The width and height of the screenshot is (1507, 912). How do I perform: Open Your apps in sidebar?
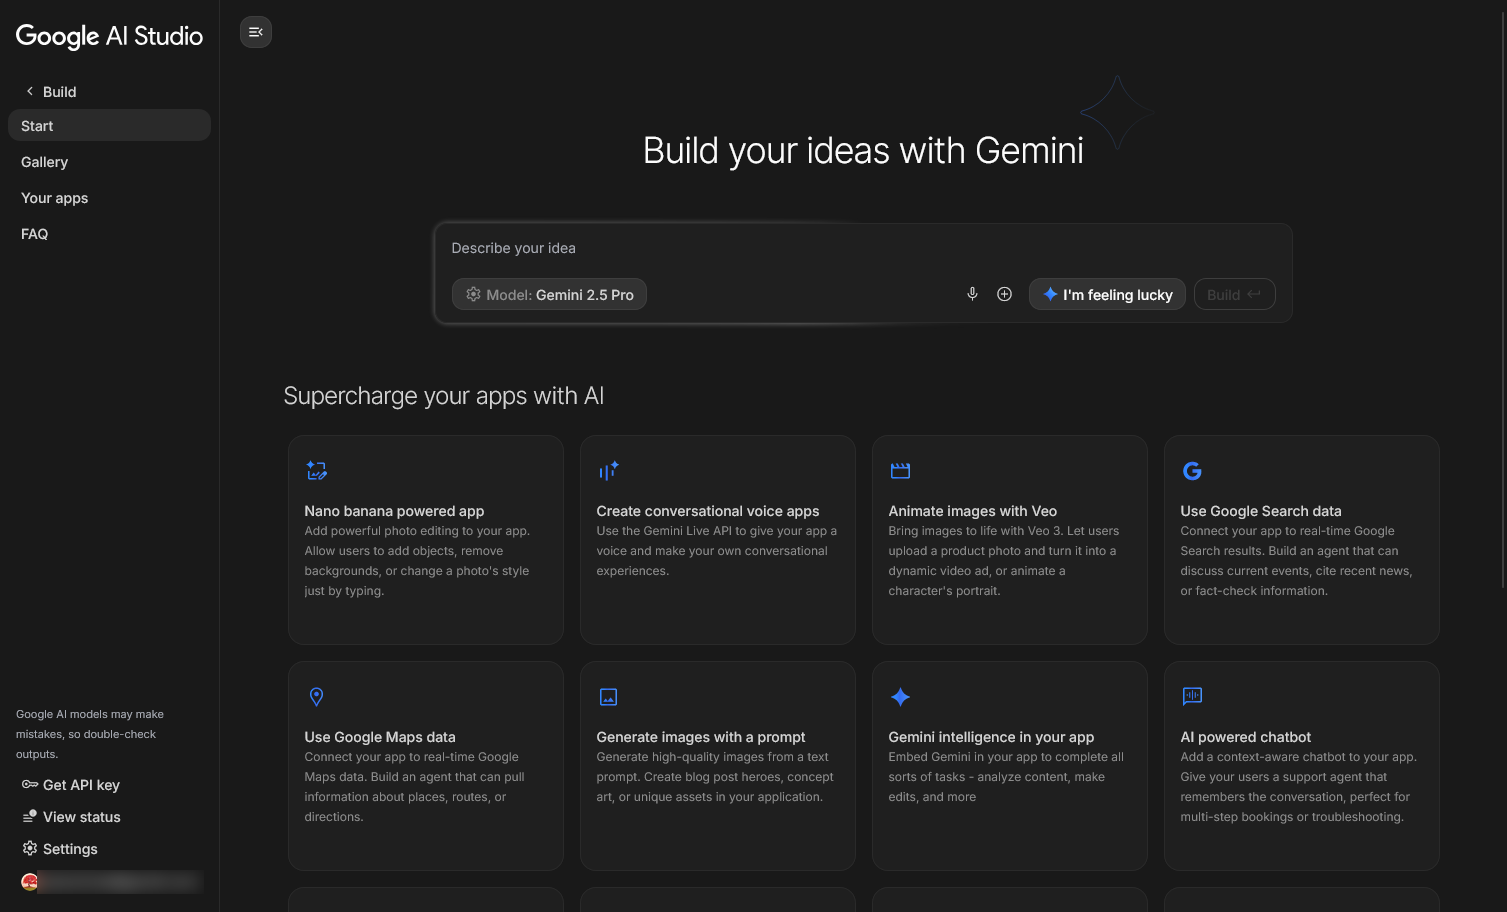pos(55,198)
